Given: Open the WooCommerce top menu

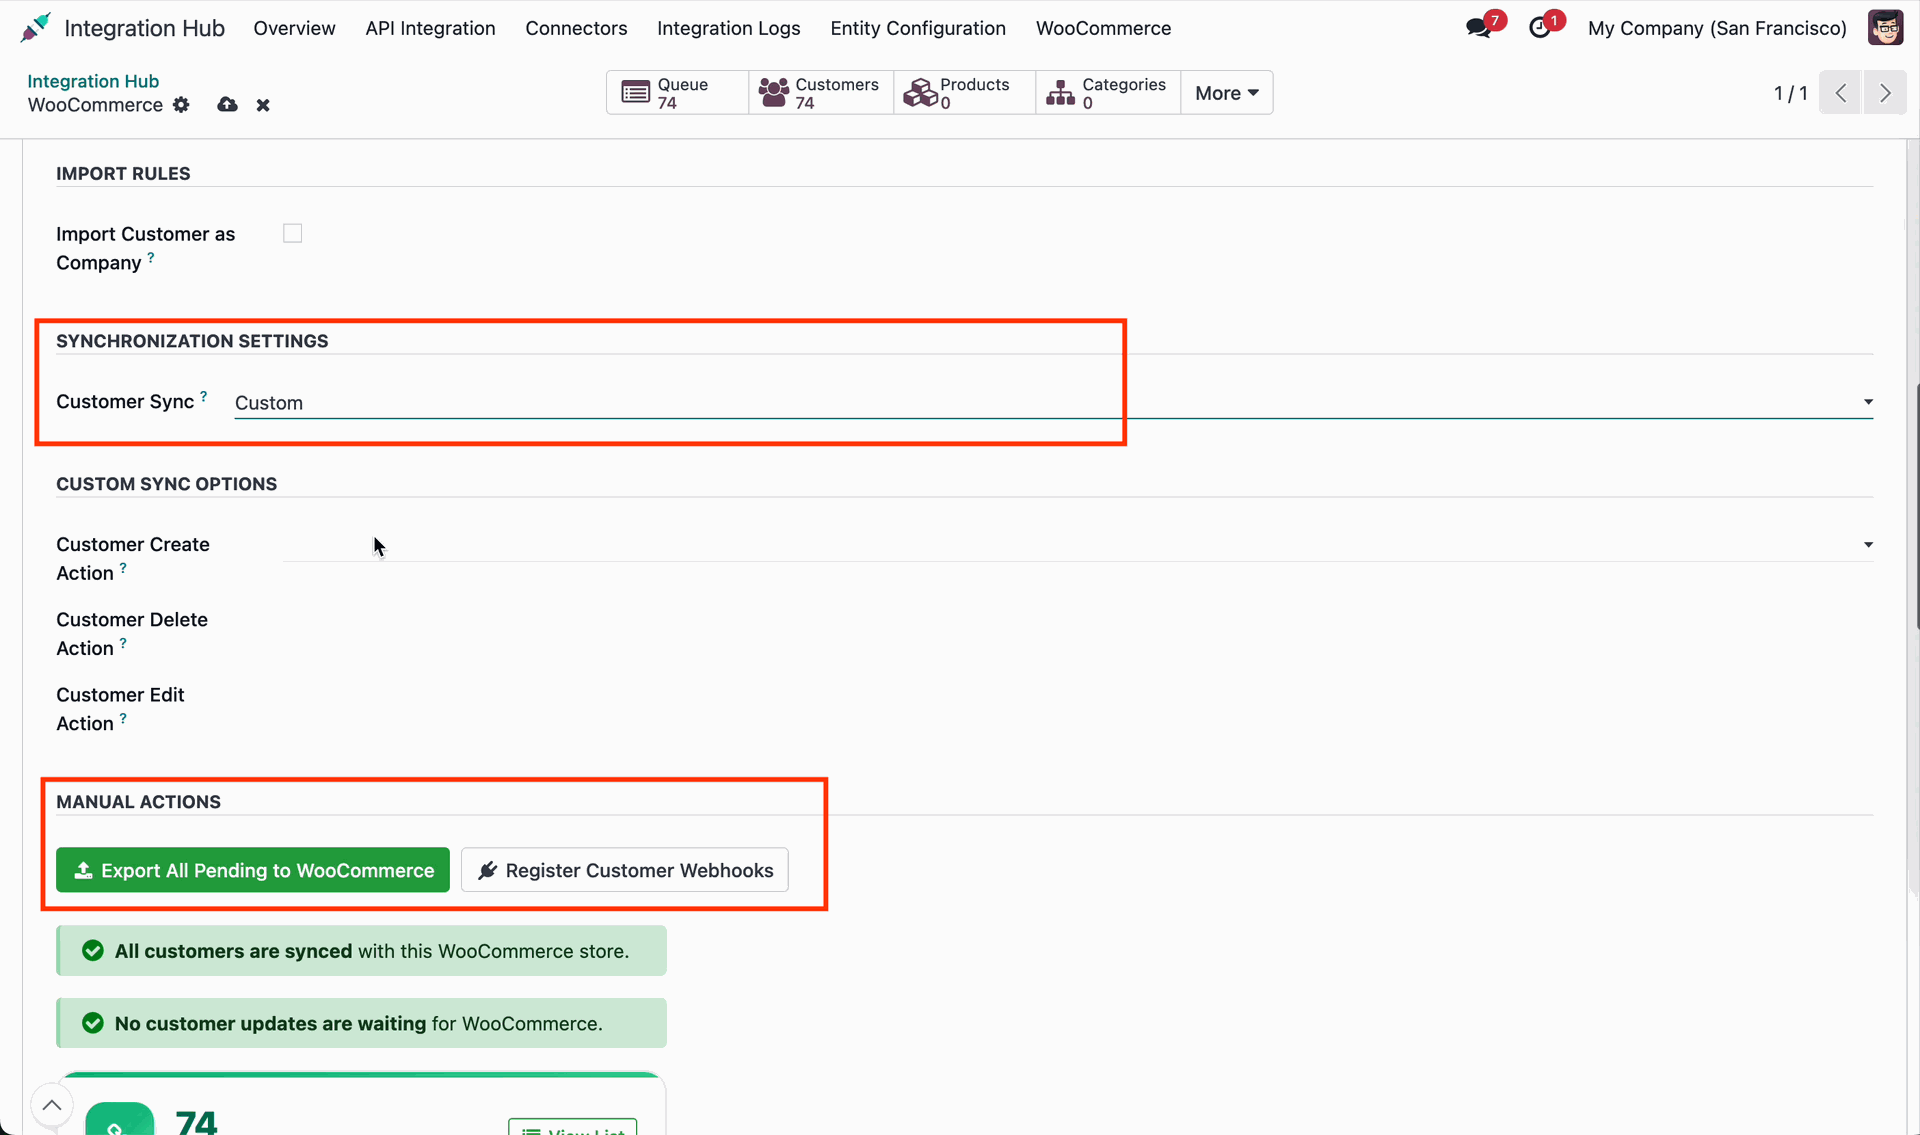Looking at the screenshot, I should 1103,28.
